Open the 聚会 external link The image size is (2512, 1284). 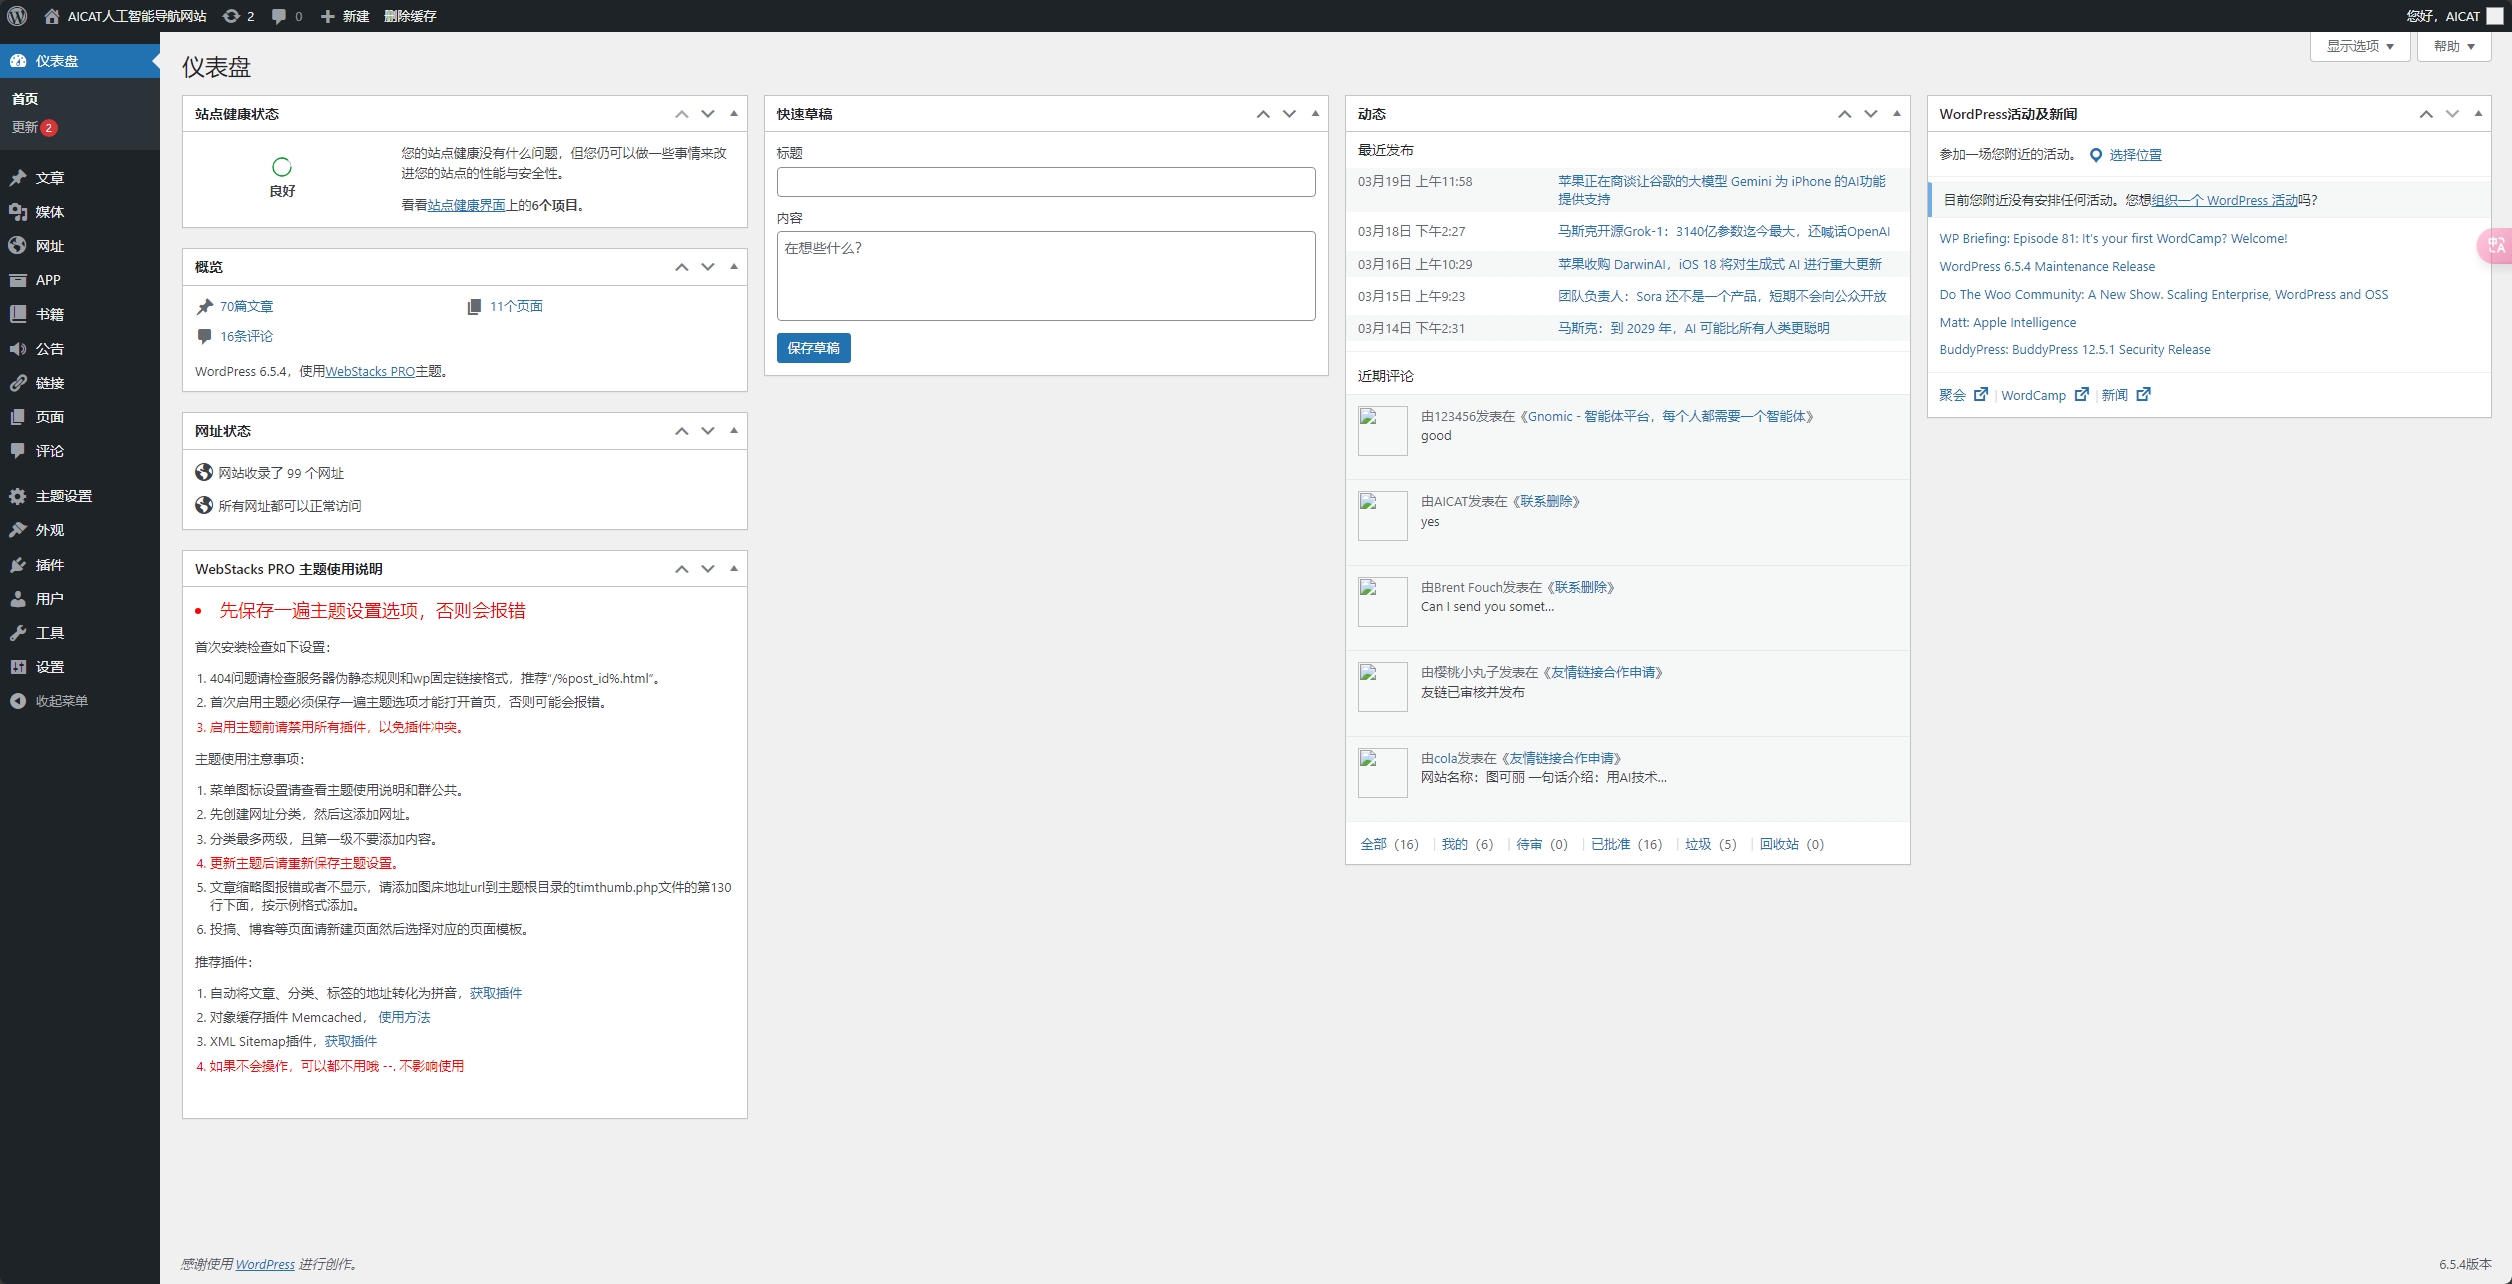click(1963, 395)
